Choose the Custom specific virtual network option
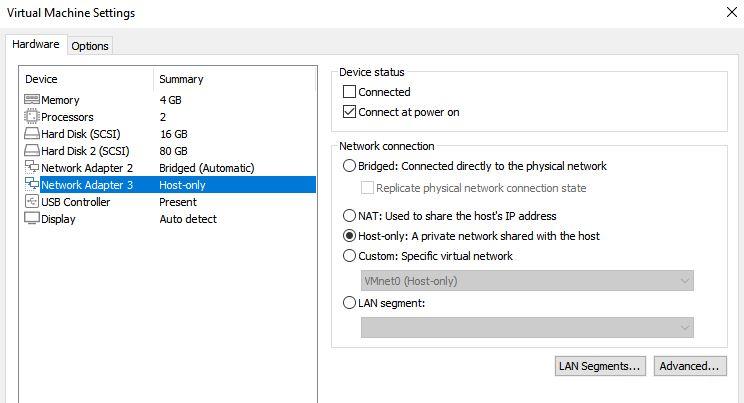 click(349, 256)
